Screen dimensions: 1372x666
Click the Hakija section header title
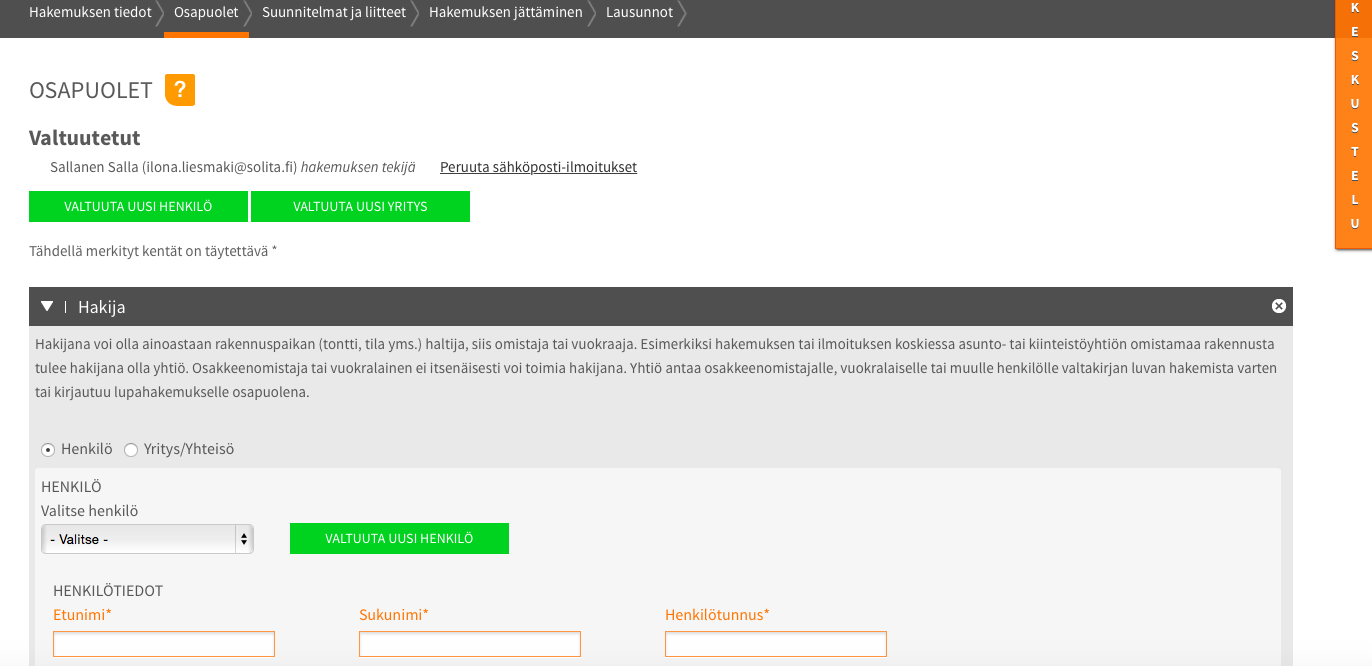point(101,307)
